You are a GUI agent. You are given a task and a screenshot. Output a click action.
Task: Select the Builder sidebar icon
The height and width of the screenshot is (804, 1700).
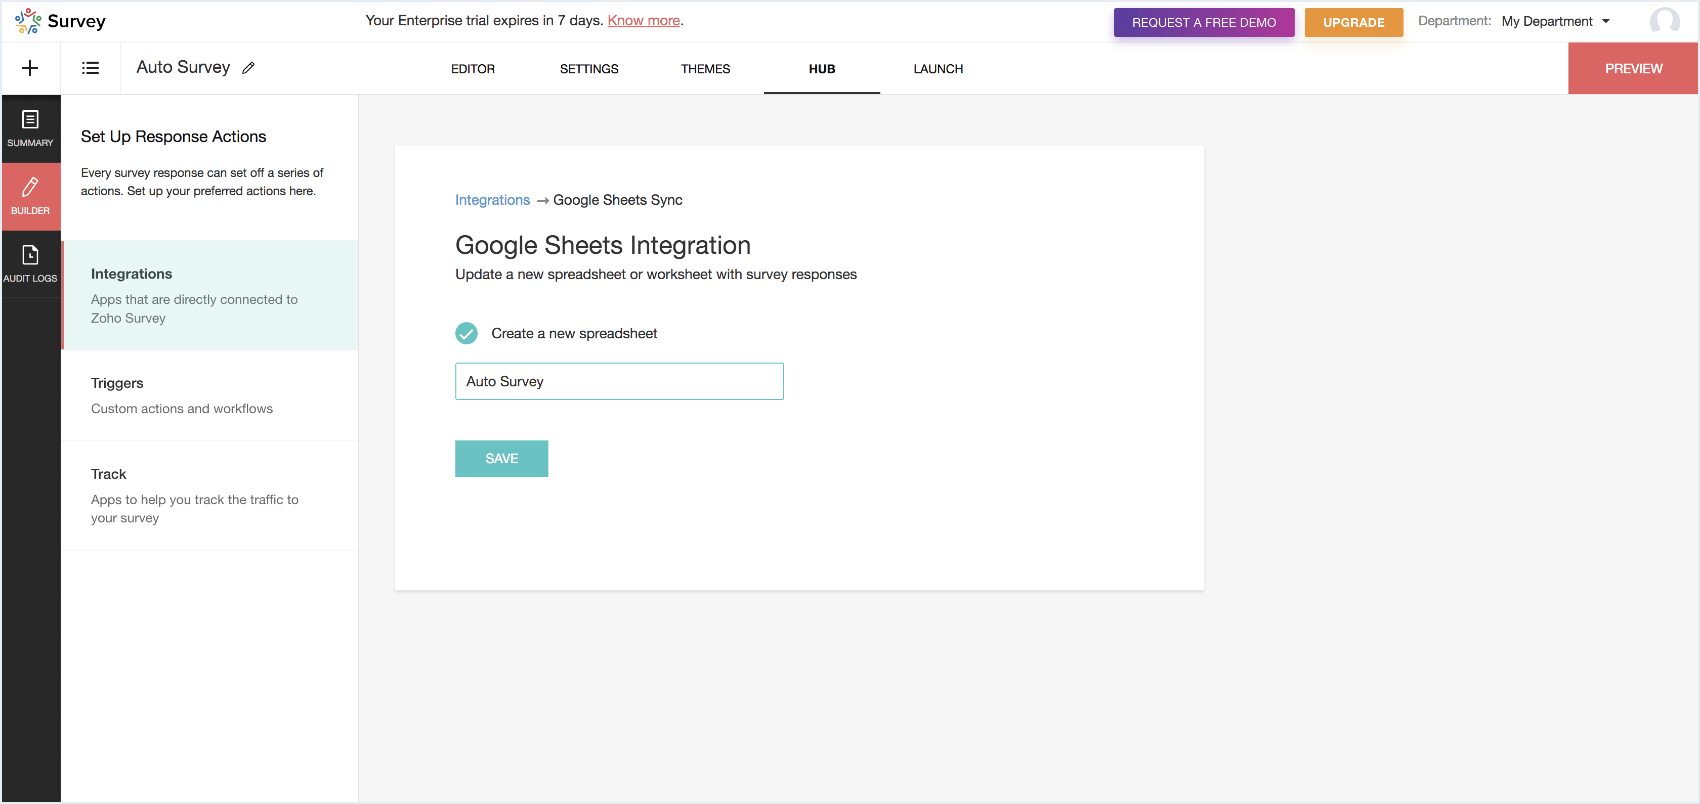coord(30,196)
